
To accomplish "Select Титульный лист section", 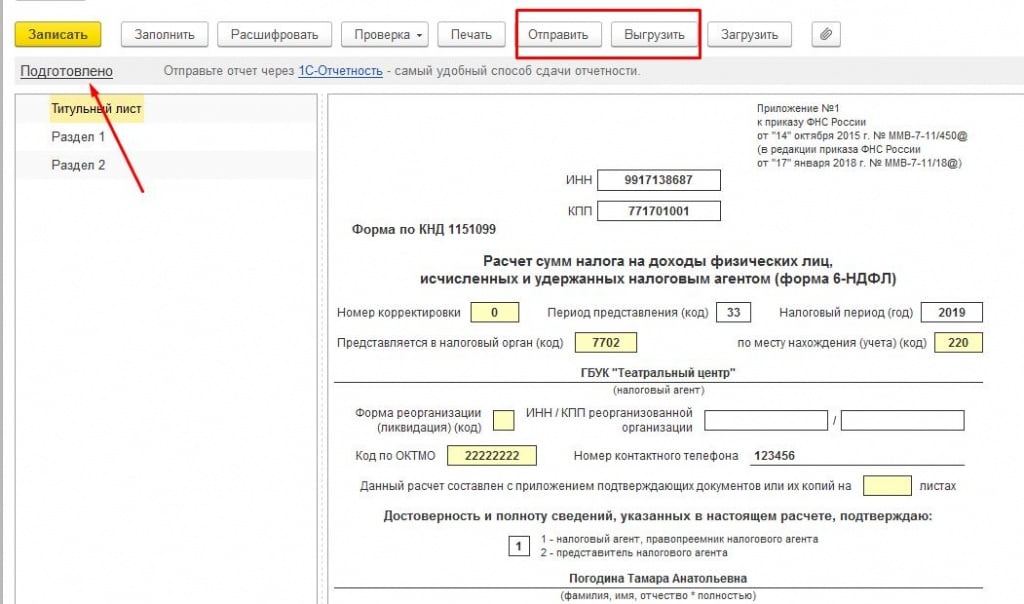I will coord(96,108).
